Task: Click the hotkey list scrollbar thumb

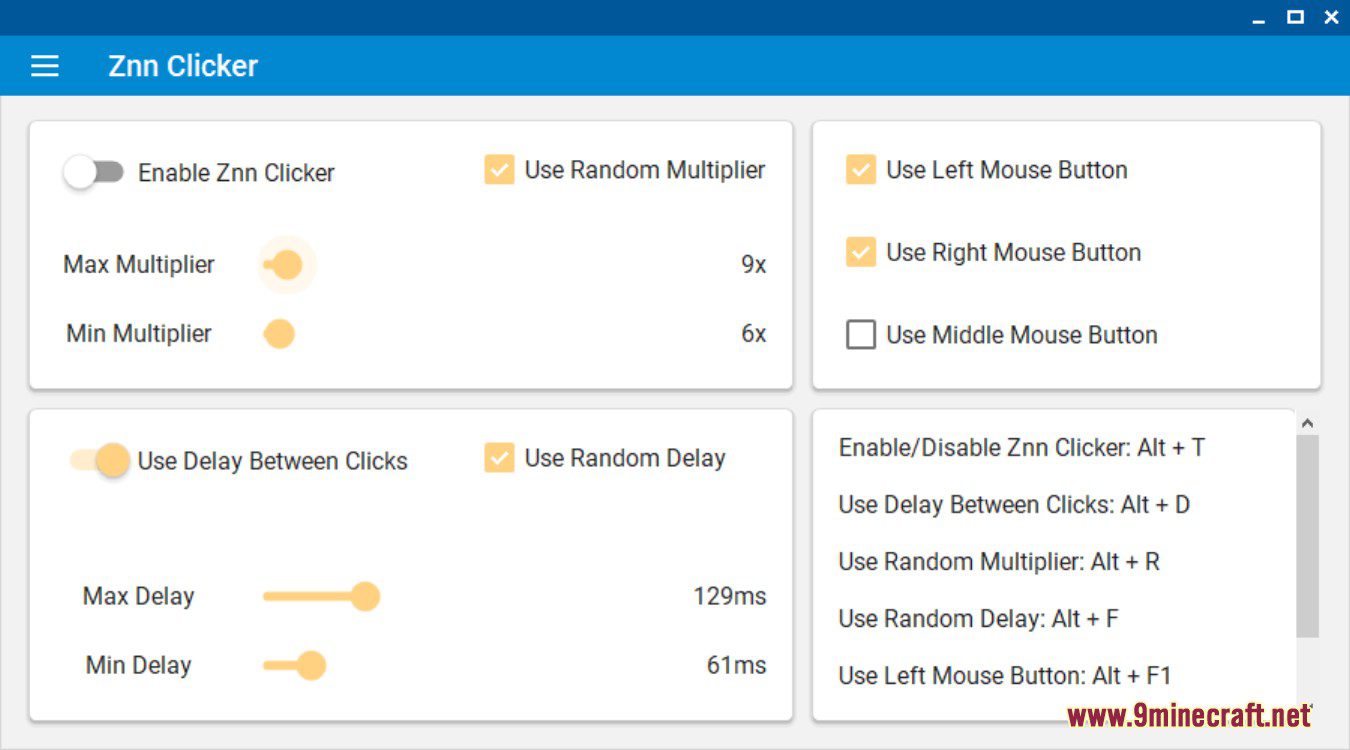Action: click(1307, 535)
